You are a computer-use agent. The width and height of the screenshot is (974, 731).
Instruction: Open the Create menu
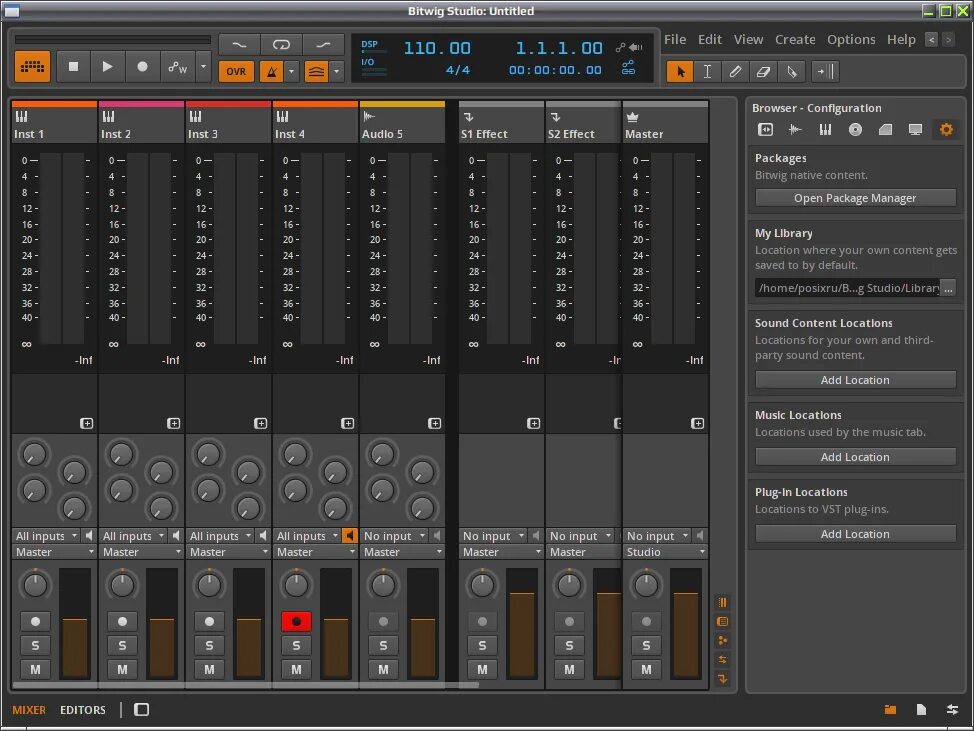coord(795,39)
